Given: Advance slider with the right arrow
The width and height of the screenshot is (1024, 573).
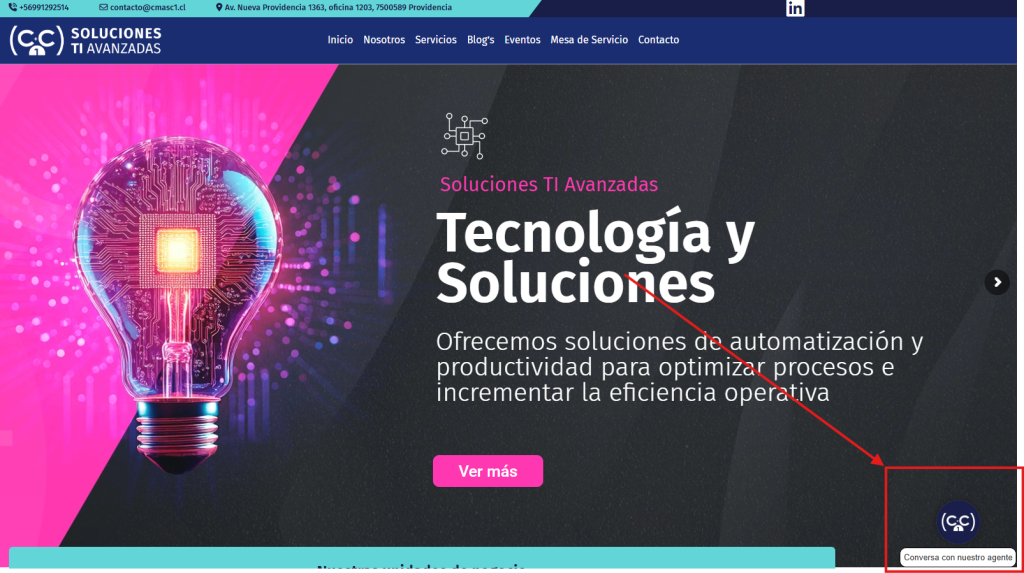Looking at the screenshot, I should 997,282.
